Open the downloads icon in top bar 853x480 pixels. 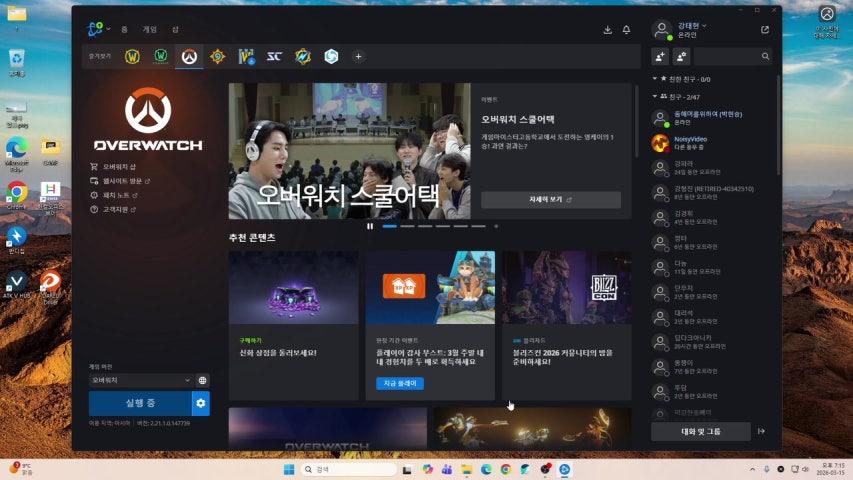click(607, 30)
